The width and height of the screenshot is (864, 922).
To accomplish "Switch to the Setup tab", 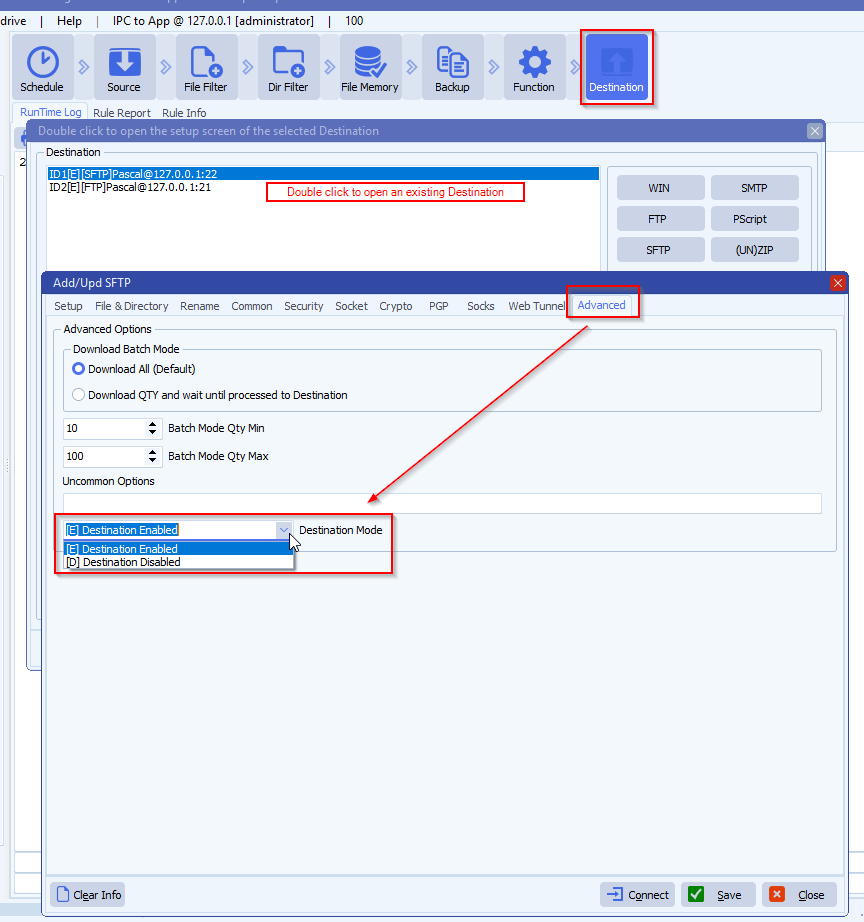I will [x=68, y=306].
